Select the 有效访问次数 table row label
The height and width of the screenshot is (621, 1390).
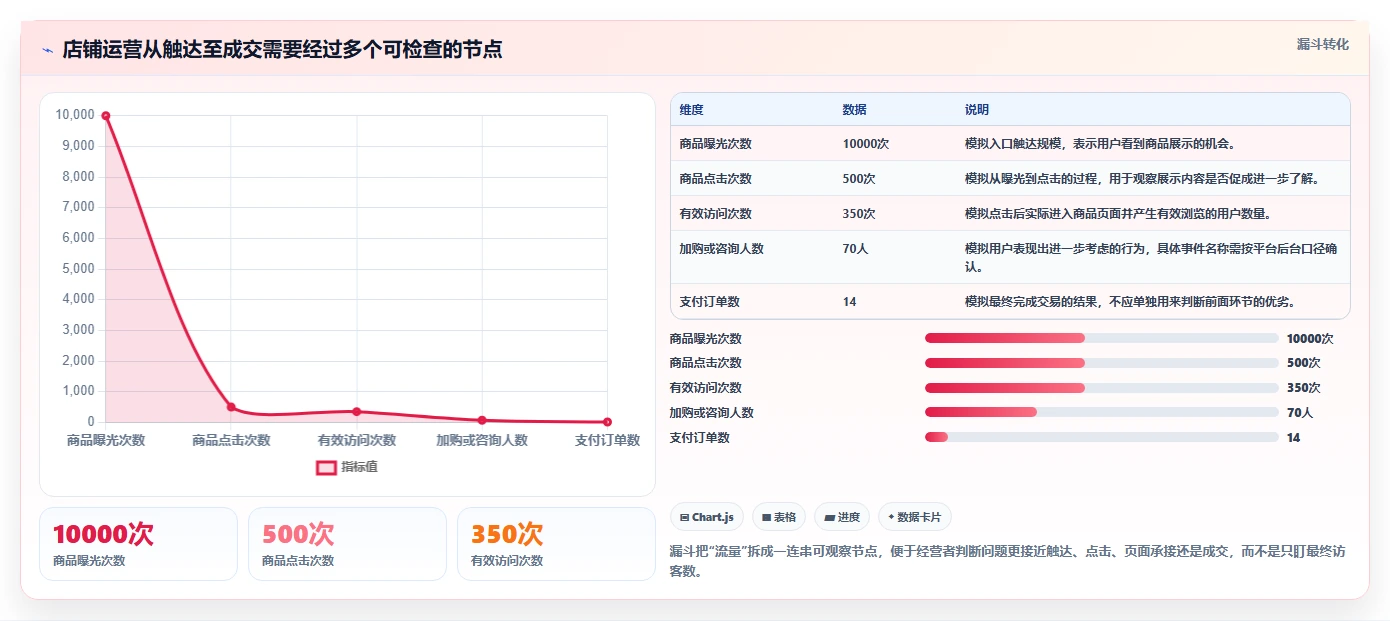click(715, 214)
